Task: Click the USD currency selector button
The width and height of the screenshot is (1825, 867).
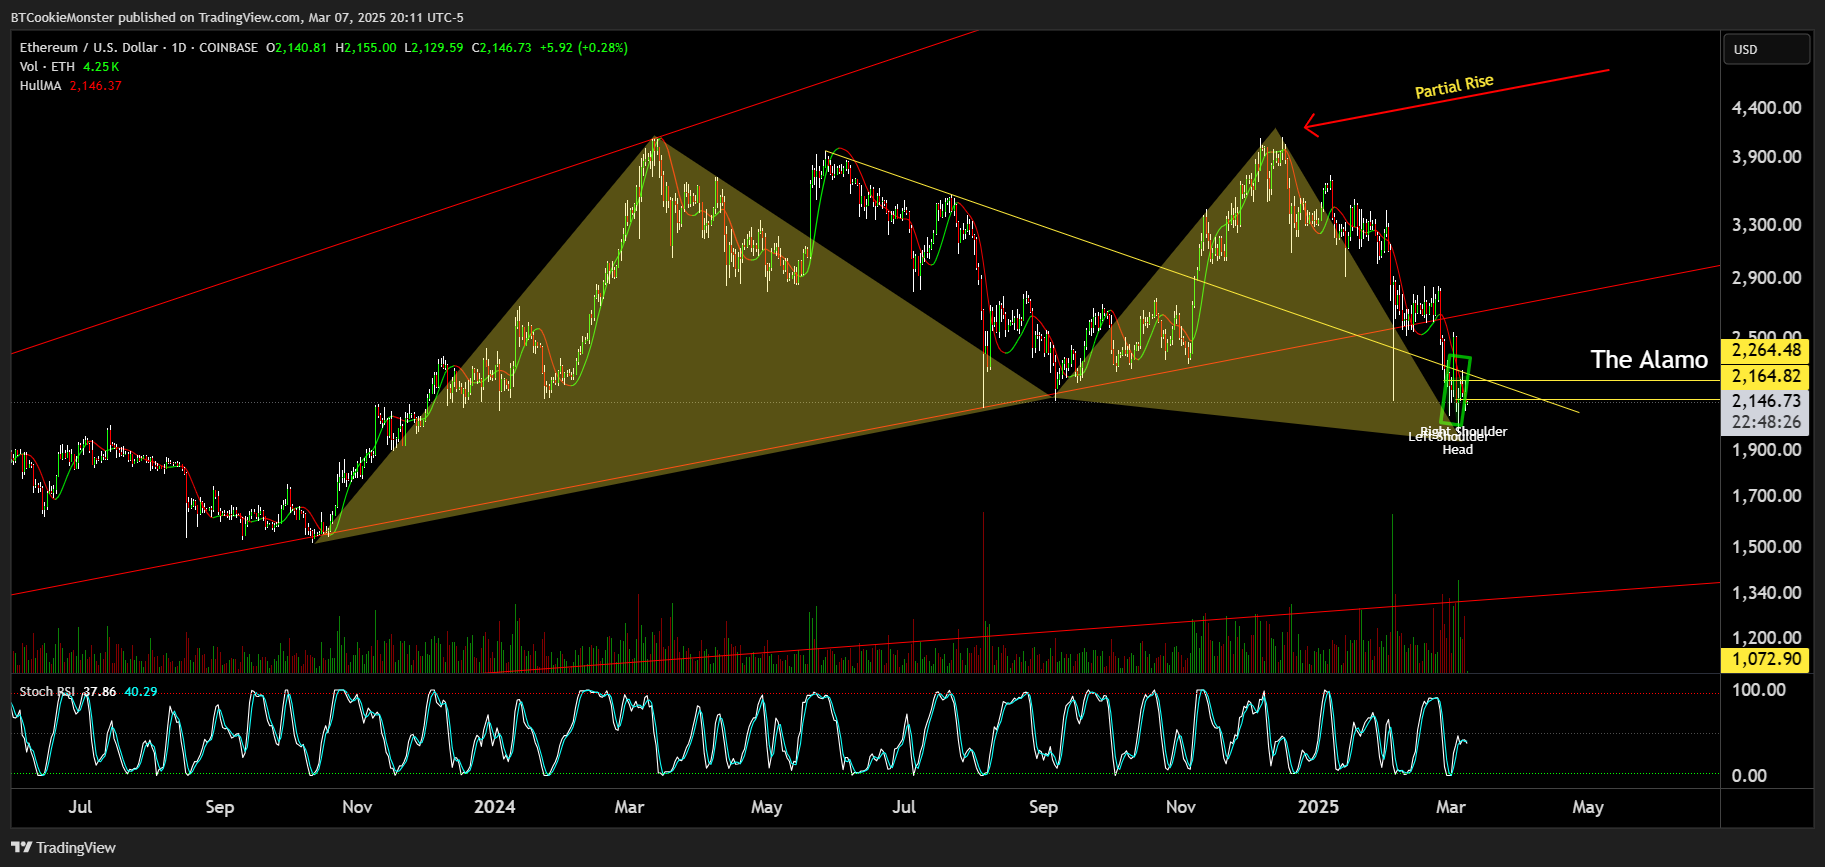Action: 1766,49
